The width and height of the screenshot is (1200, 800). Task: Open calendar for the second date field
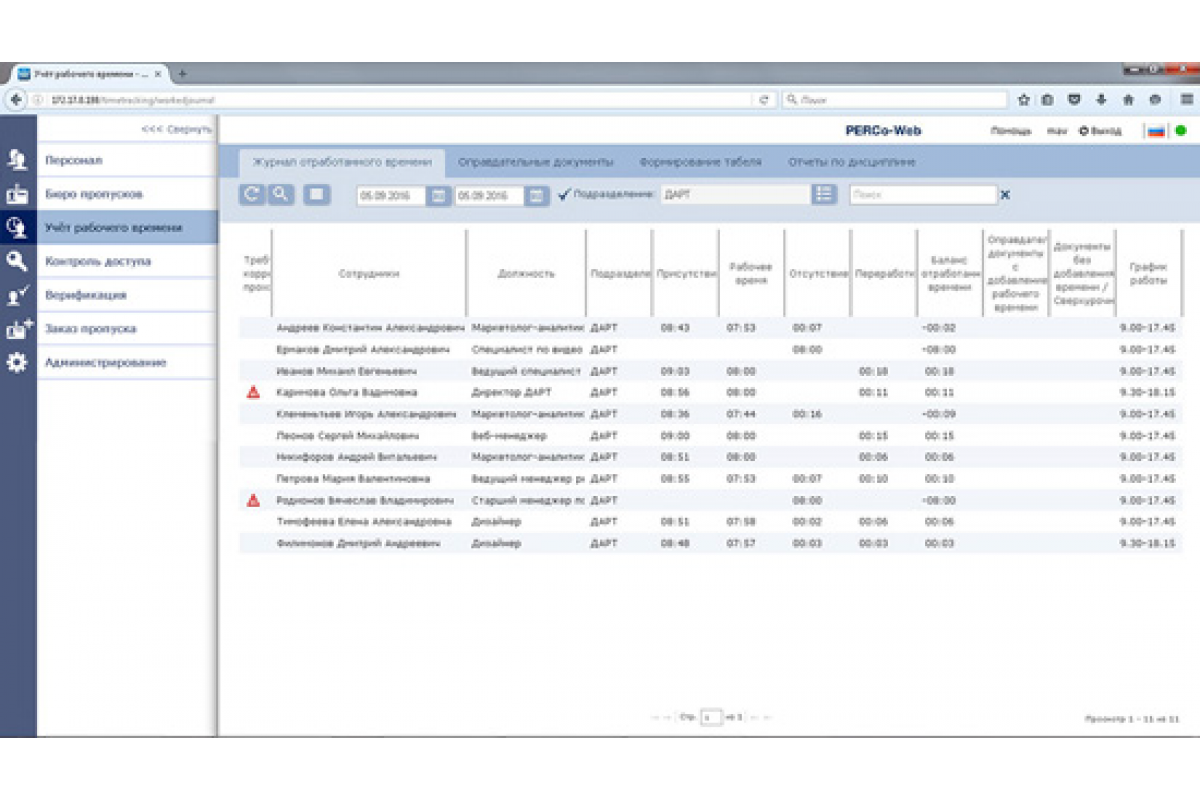pyautogui.click(x=537, y=196)
